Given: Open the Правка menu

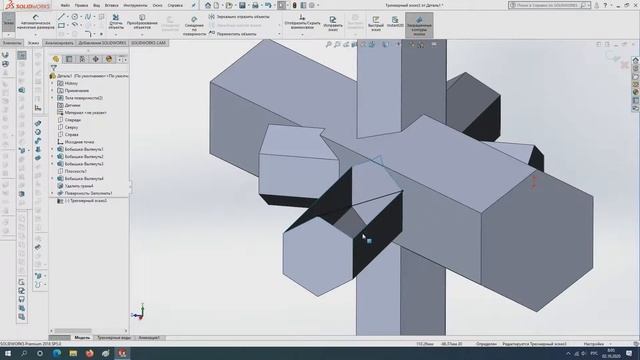Looking at the screenshot, I should [x=81, y=6].
